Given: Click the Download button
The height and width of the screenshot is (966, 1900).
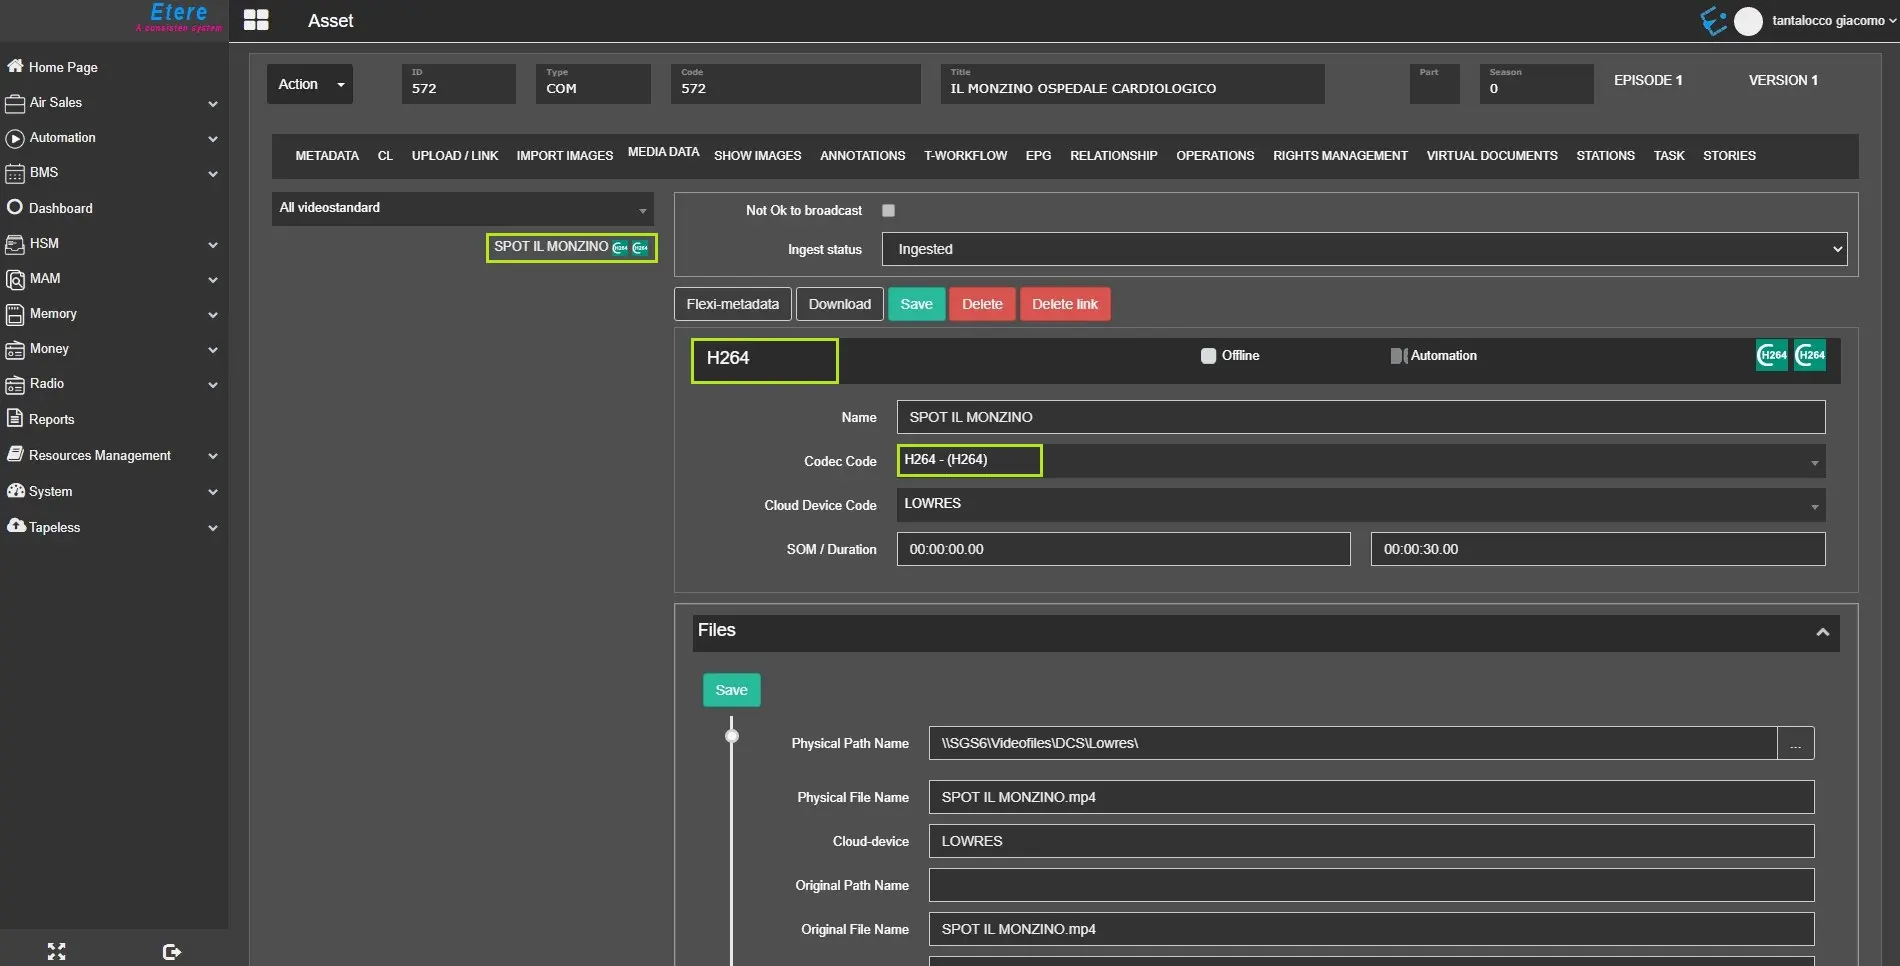Looking at the screenshot, I should click(x=839, y=304).
